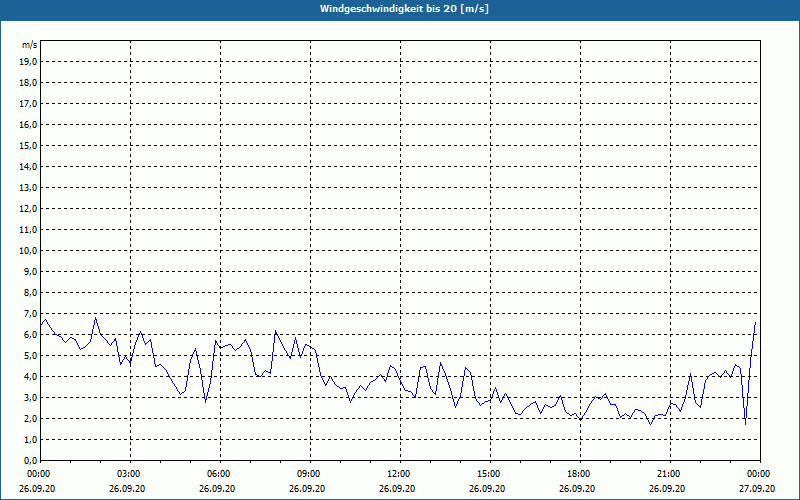Select the "19,0" y-axis label

pyautogui.click(x=28, y=62)
